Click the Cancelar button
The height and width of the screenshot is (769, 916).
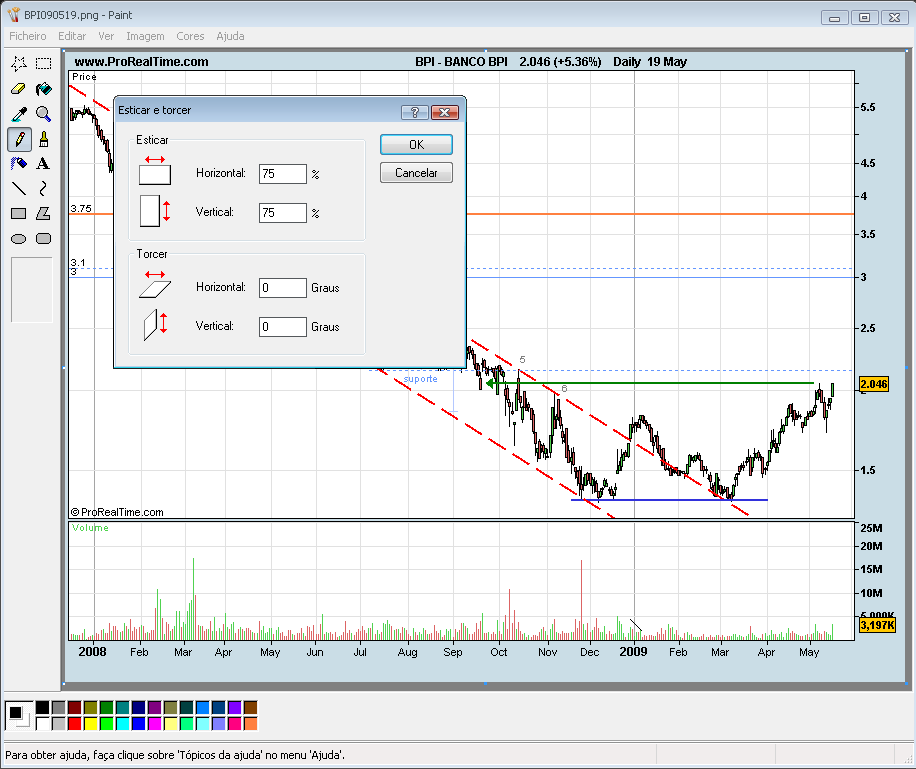(x=416, y=172)
